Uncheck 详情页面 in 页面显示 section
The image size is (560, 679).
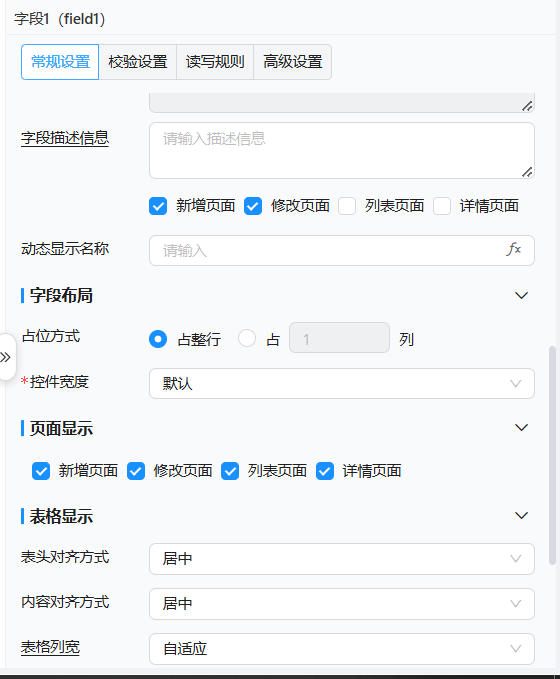[x=325, y=471]
